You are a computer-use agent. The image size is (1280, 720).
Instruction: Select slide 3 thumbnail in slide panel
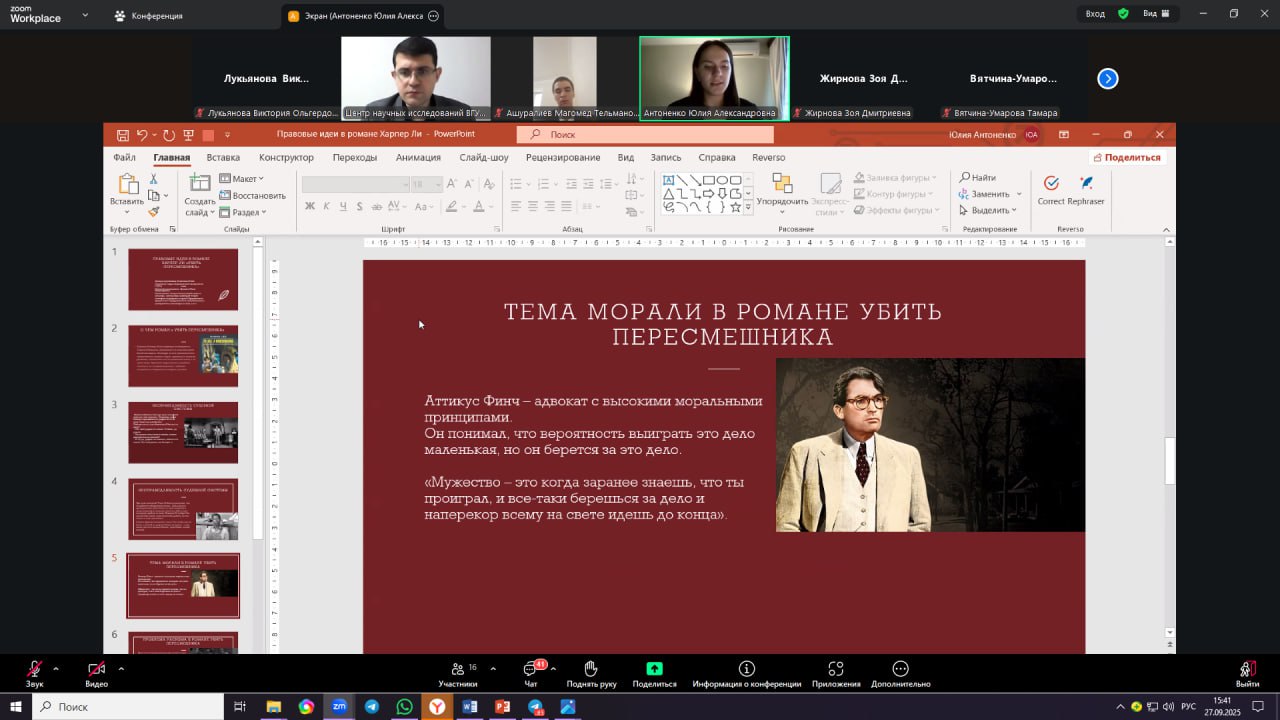[183, 432]
